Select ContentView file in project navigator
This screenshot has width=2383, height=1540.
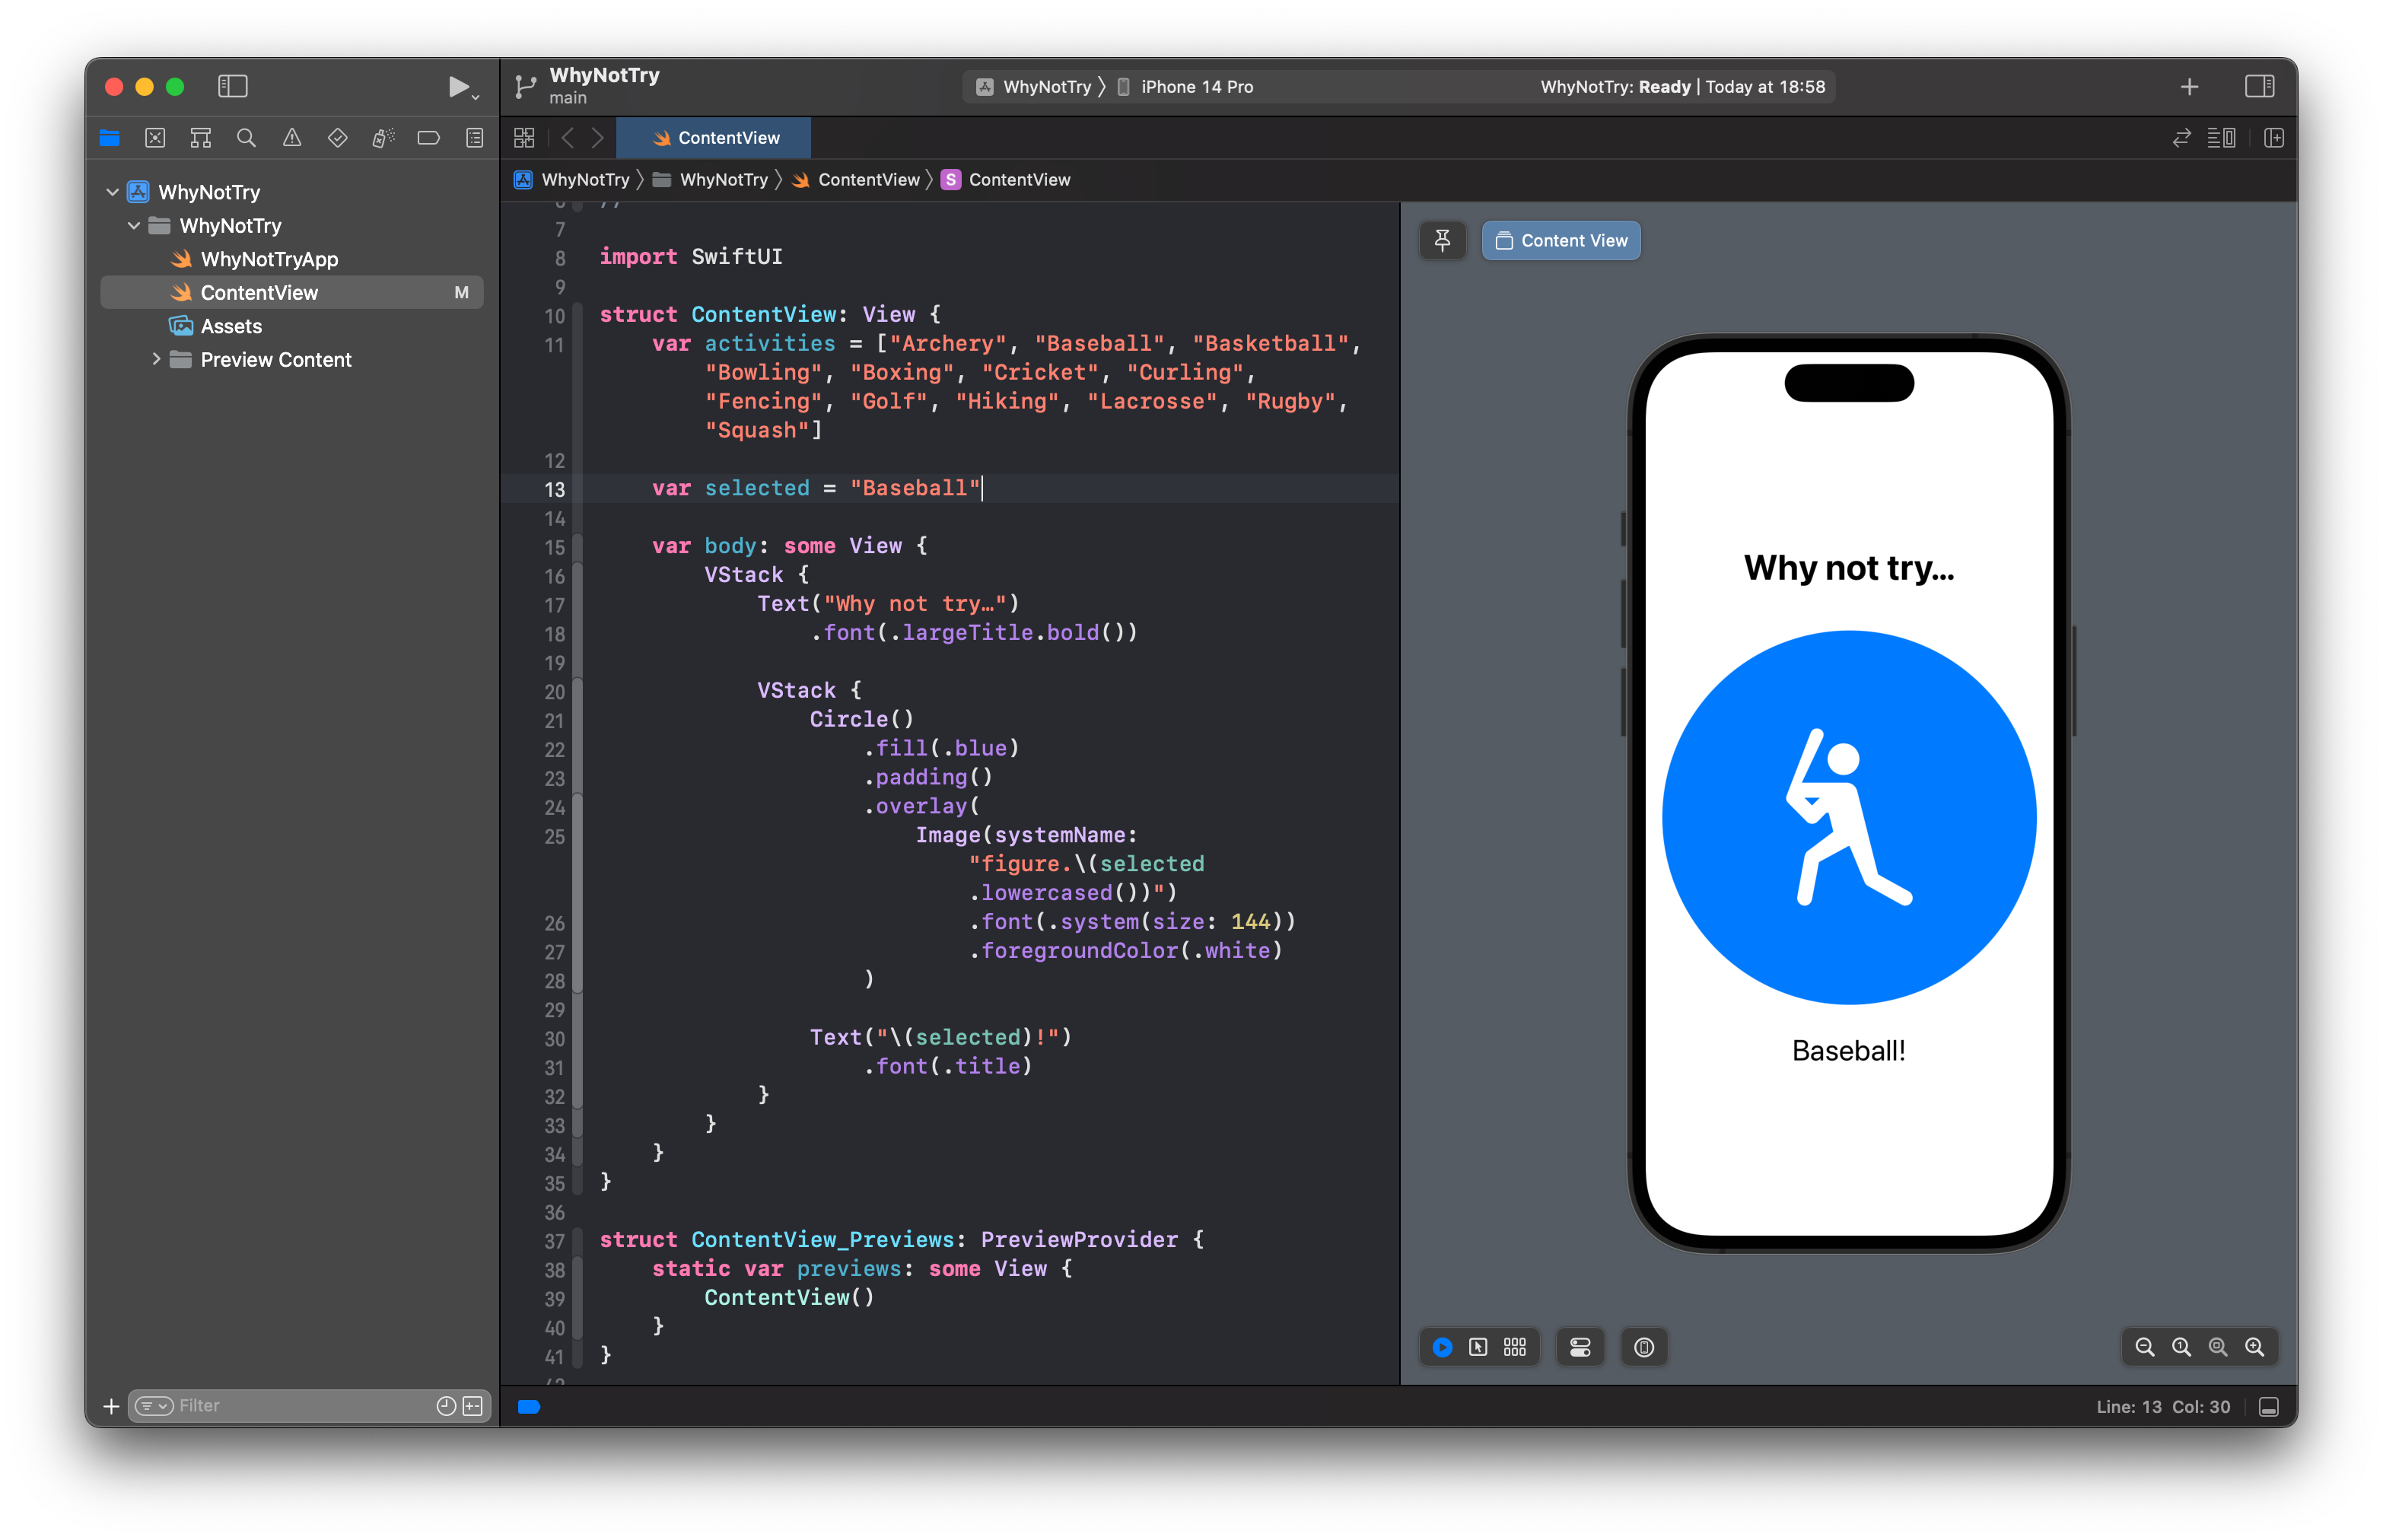point(259,291)
